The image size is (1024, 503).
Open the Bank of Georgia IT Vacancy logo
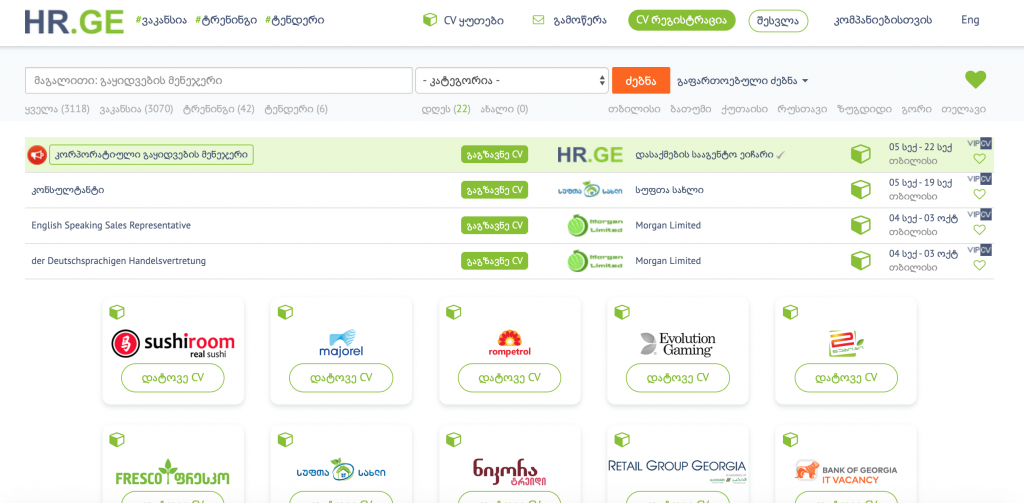[846, 473]
